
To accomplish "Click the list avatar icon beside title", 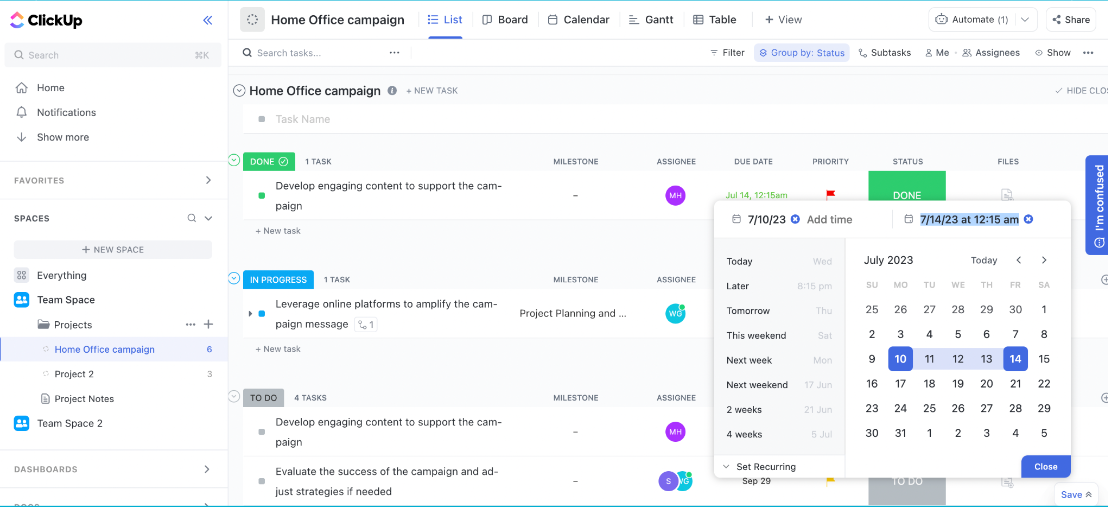I will pos(252,20).
